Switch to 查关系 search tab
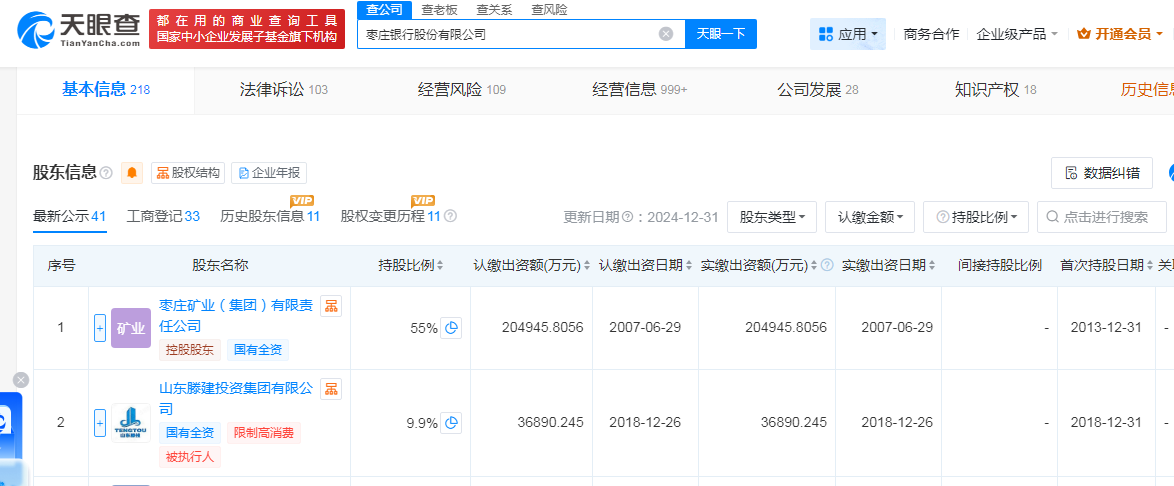 (x=494, y=10)
